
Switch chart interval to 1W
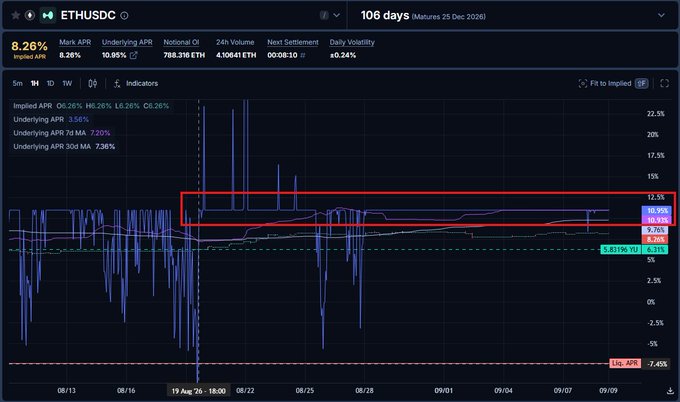67,83
